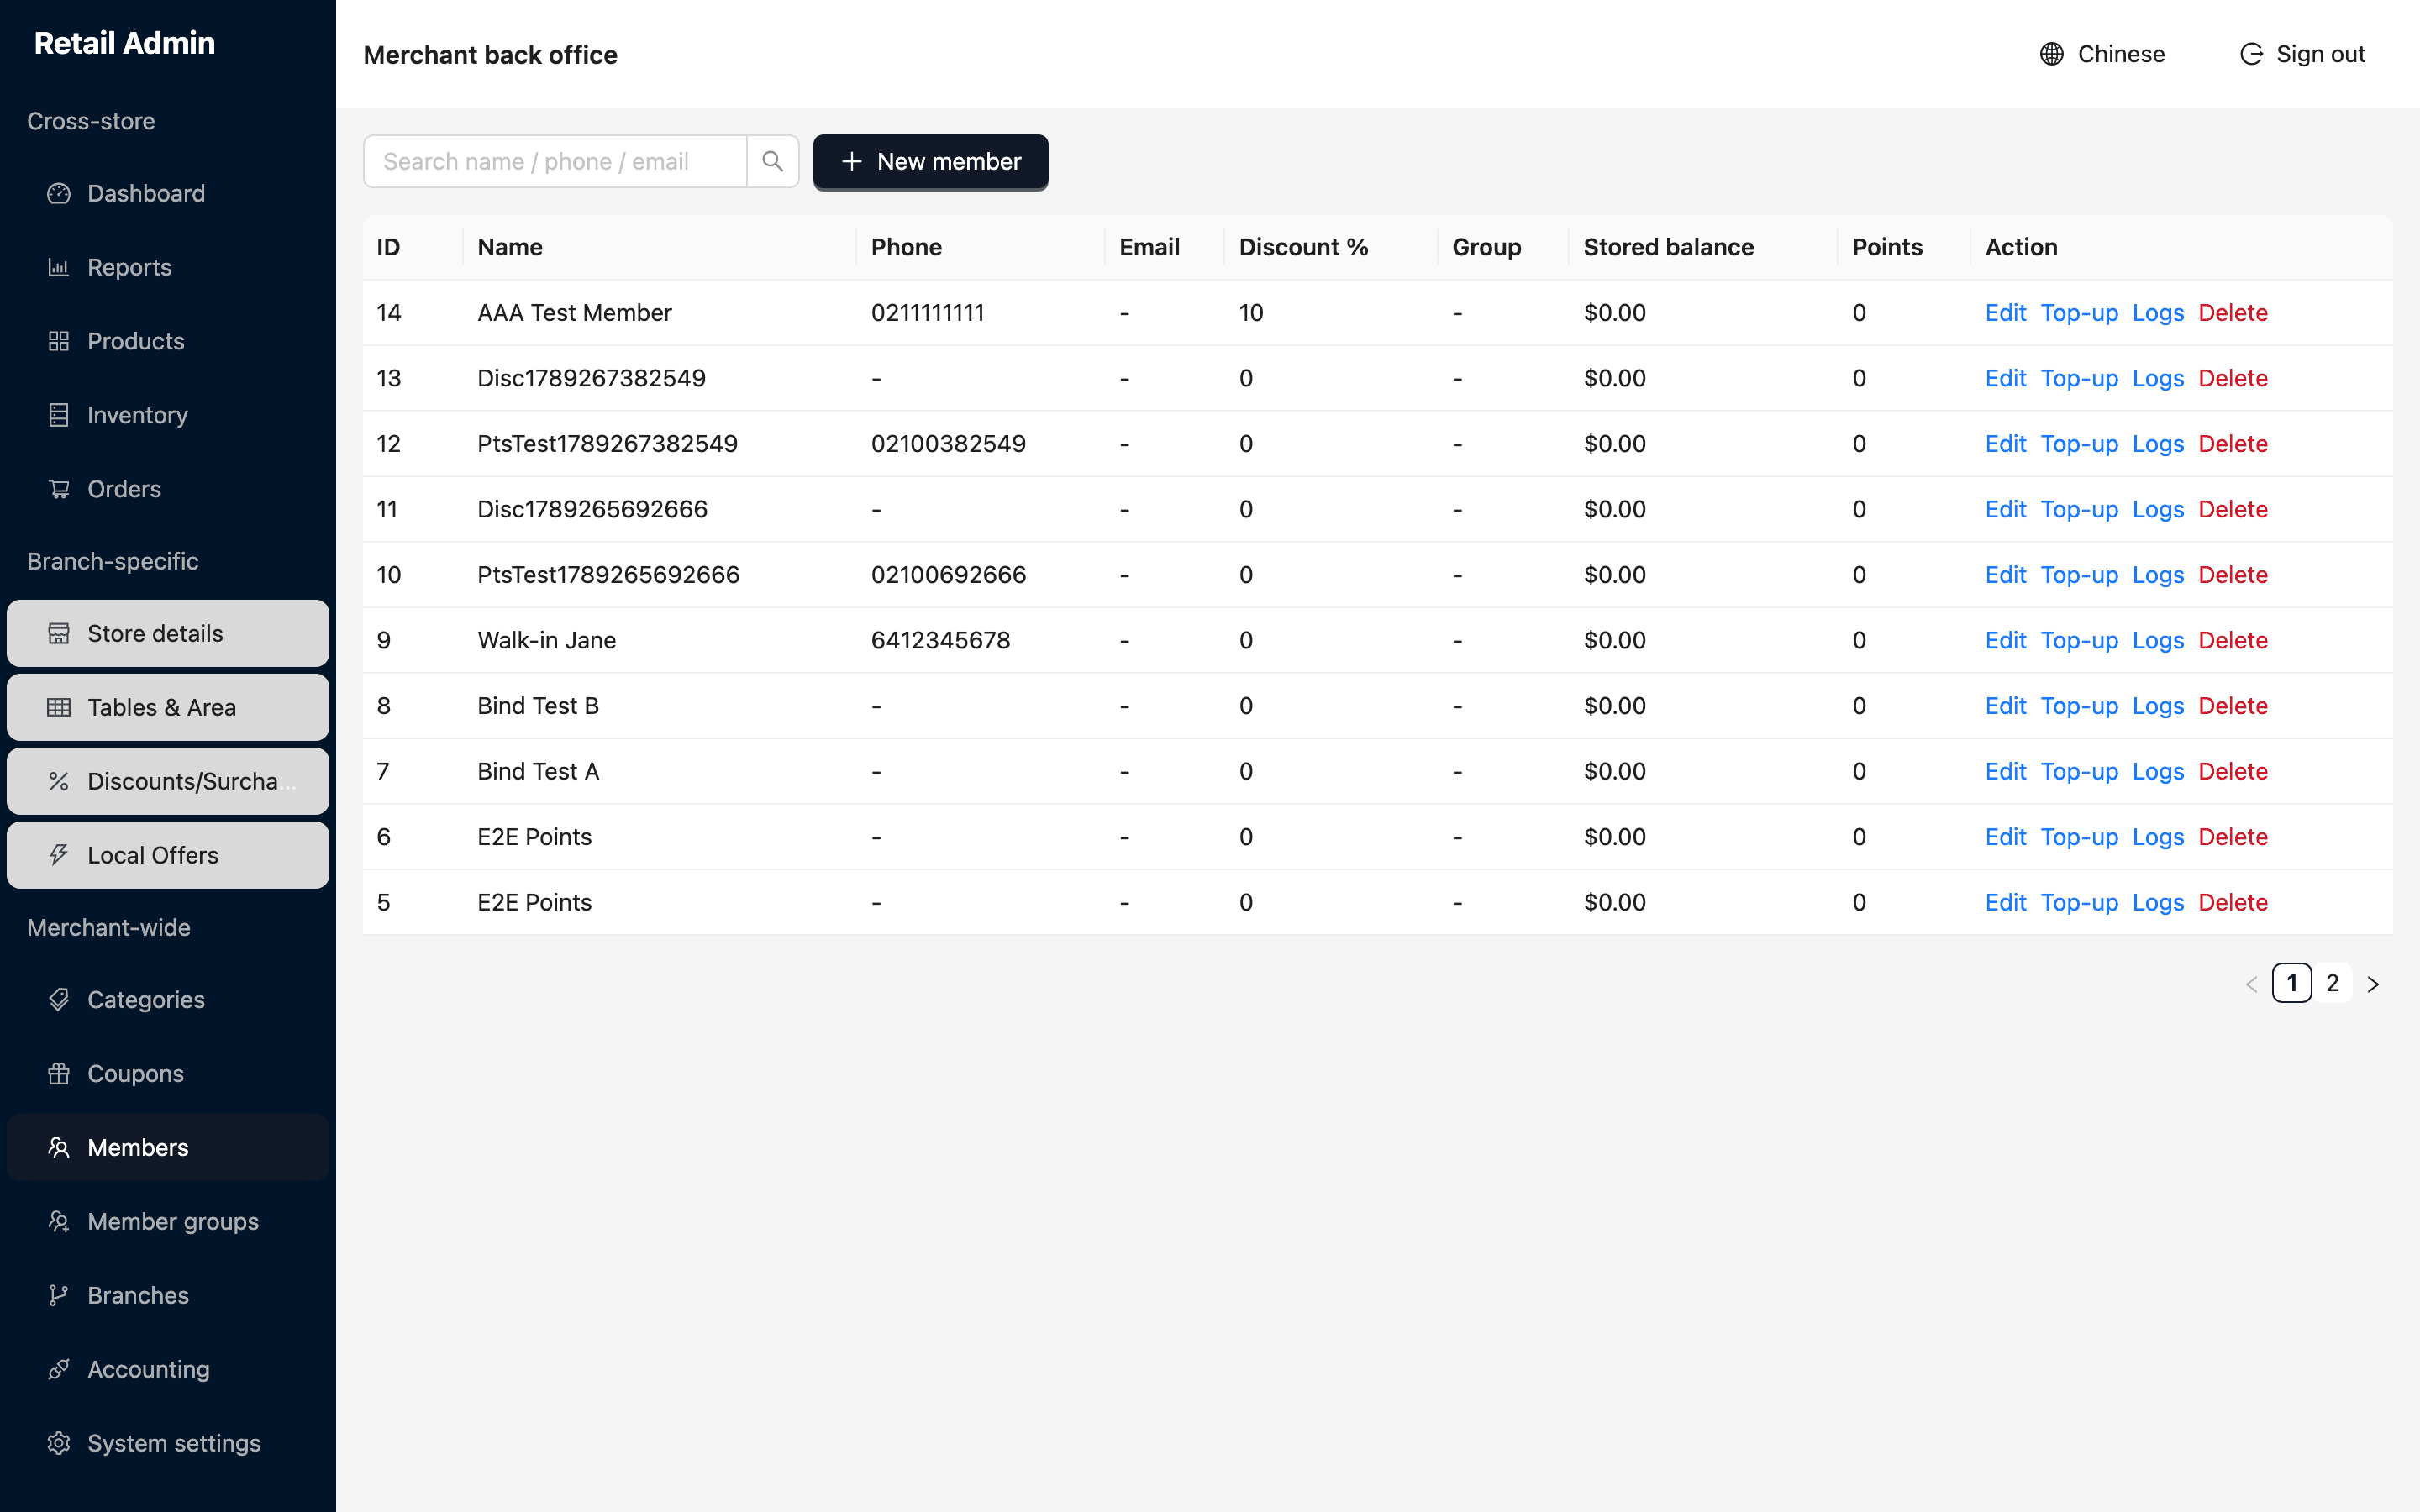
Task: Switch language to Chinese
Action: (x=2102, y=54)
